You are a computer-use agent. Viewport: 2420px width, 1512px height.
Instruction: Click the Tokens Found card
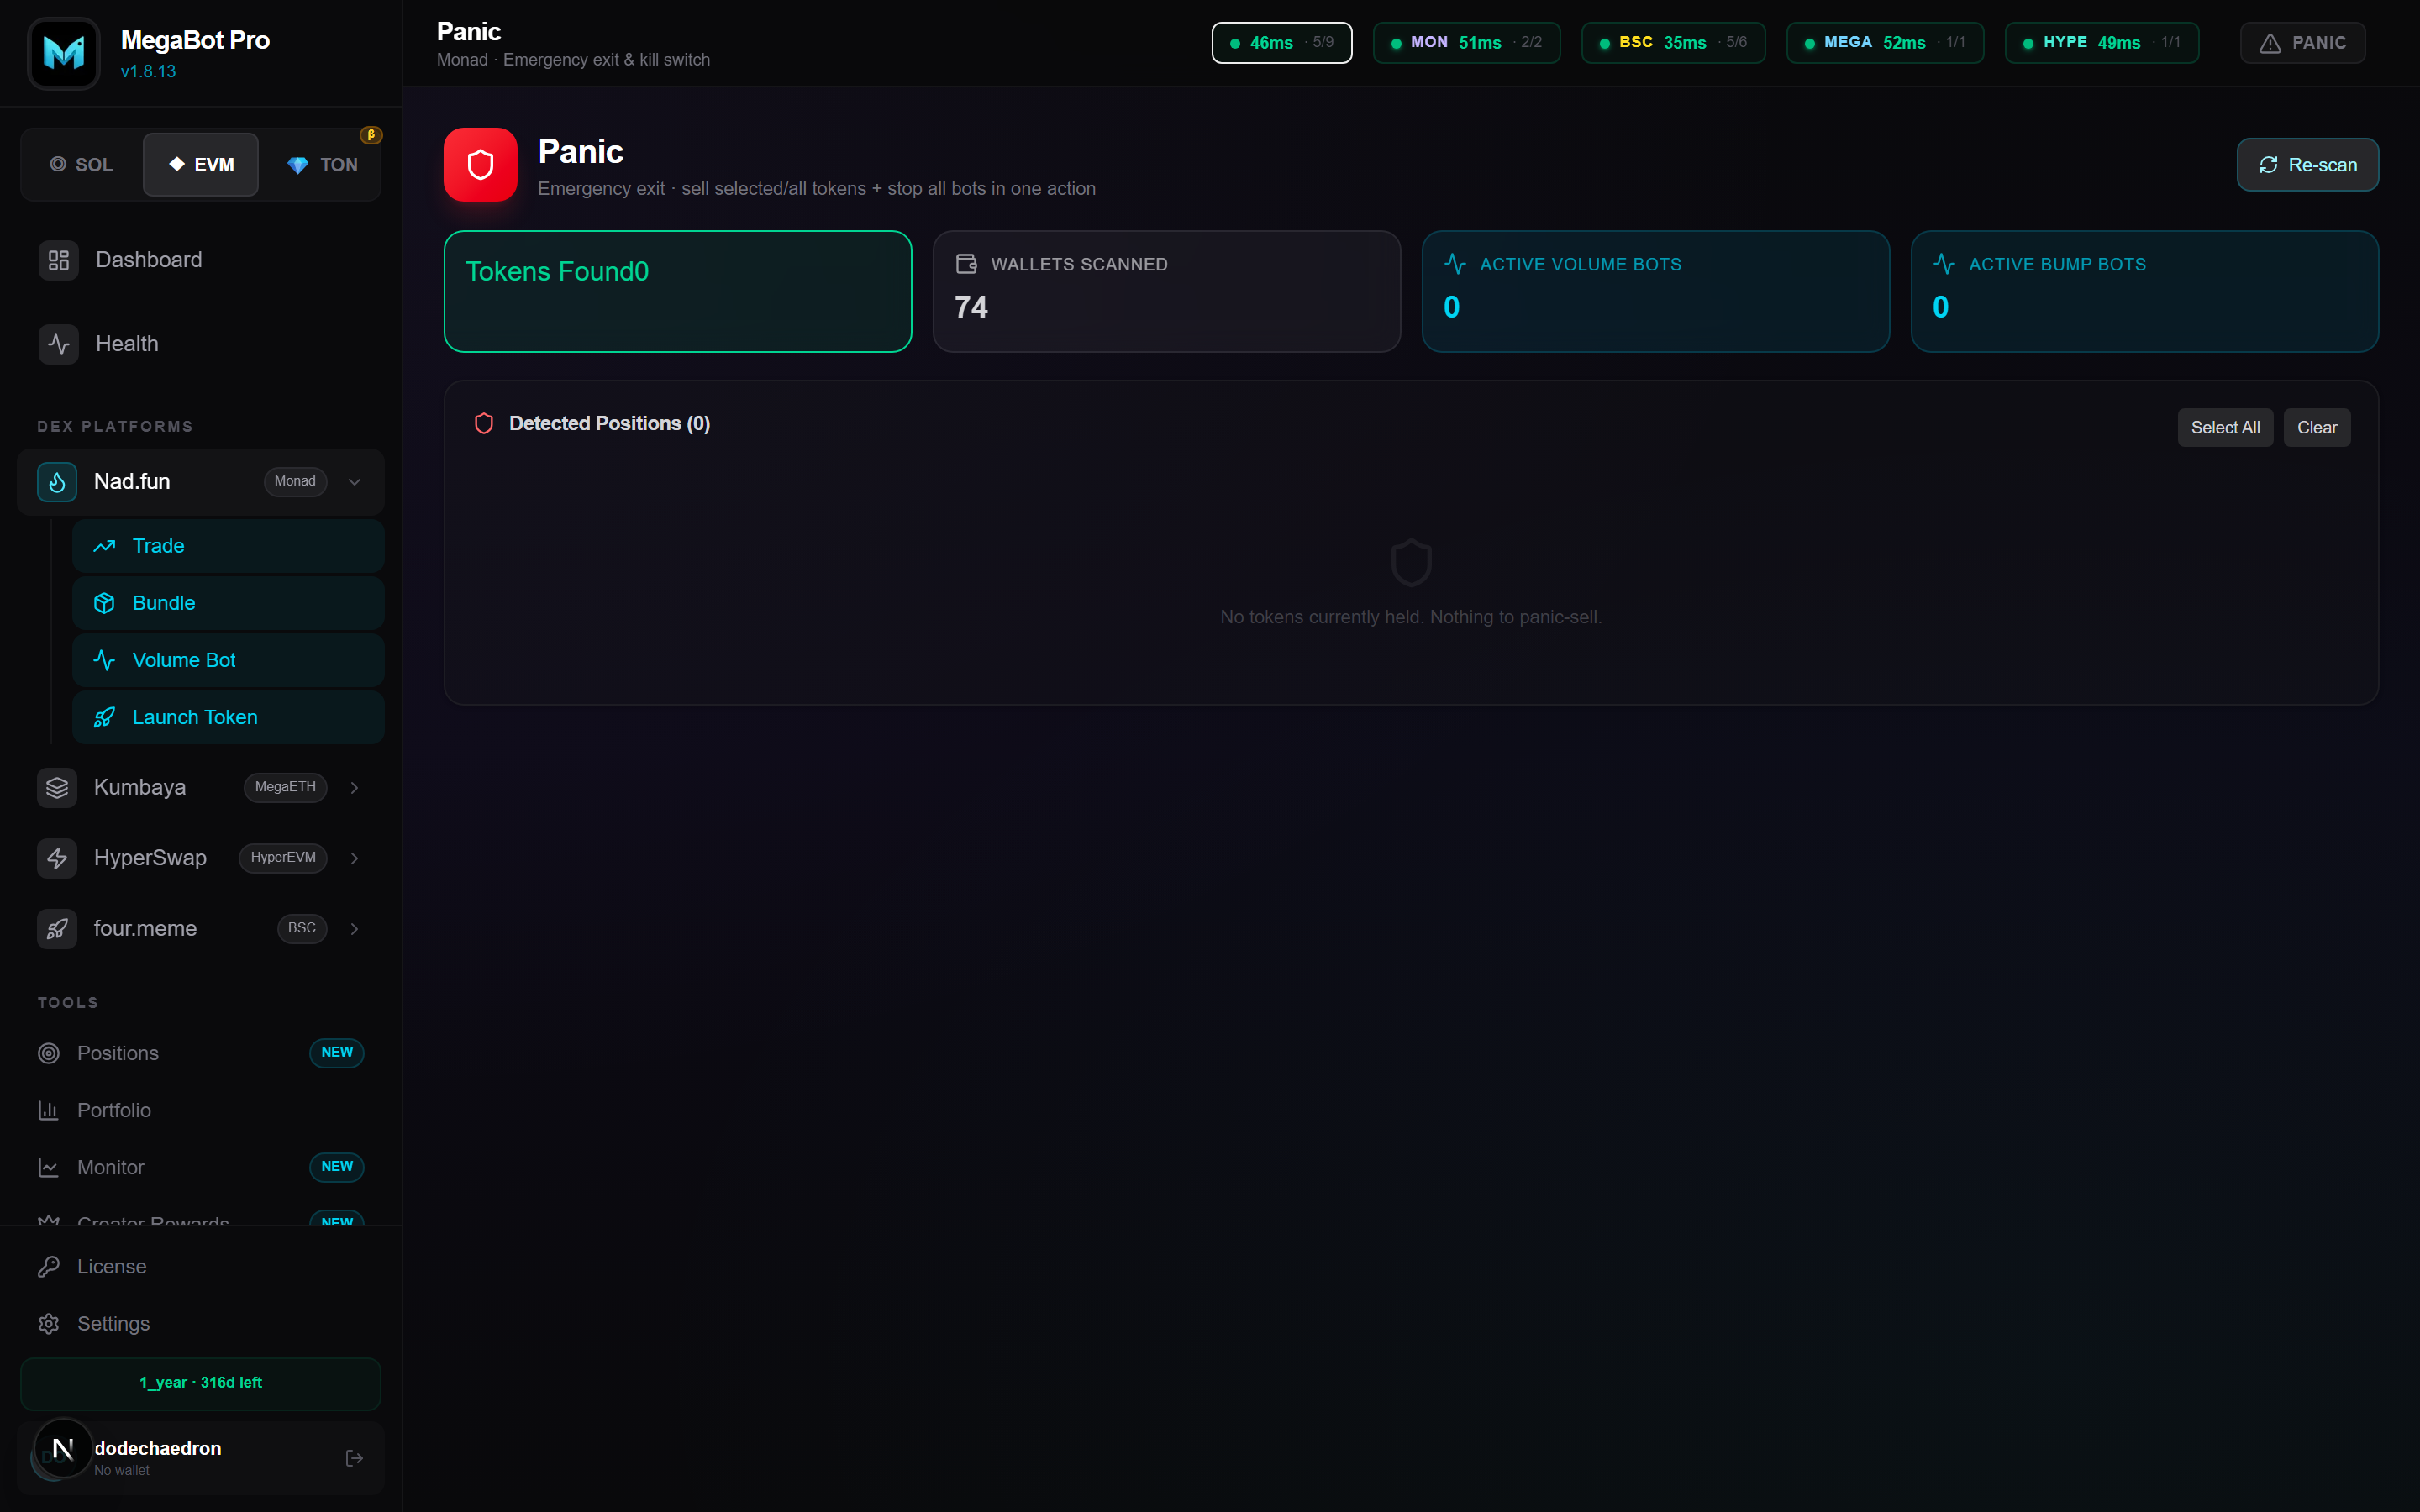[677, 291]
